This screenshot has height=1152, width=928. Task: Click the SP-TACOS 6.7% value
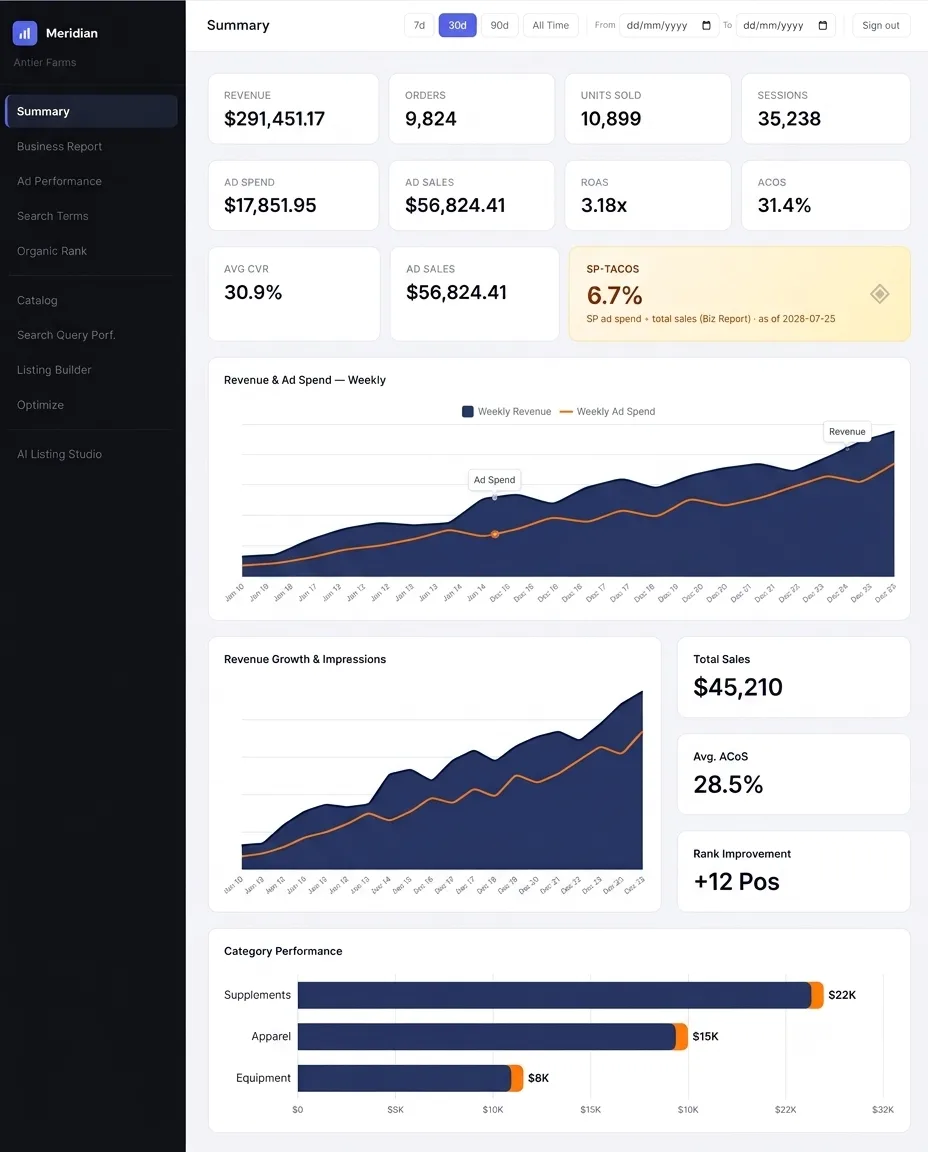[614, 295]
